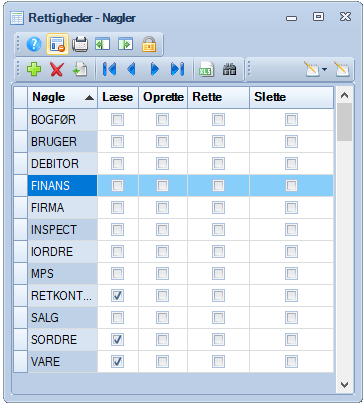
Task: Select the FIRMA key cell
Action: 62,207
